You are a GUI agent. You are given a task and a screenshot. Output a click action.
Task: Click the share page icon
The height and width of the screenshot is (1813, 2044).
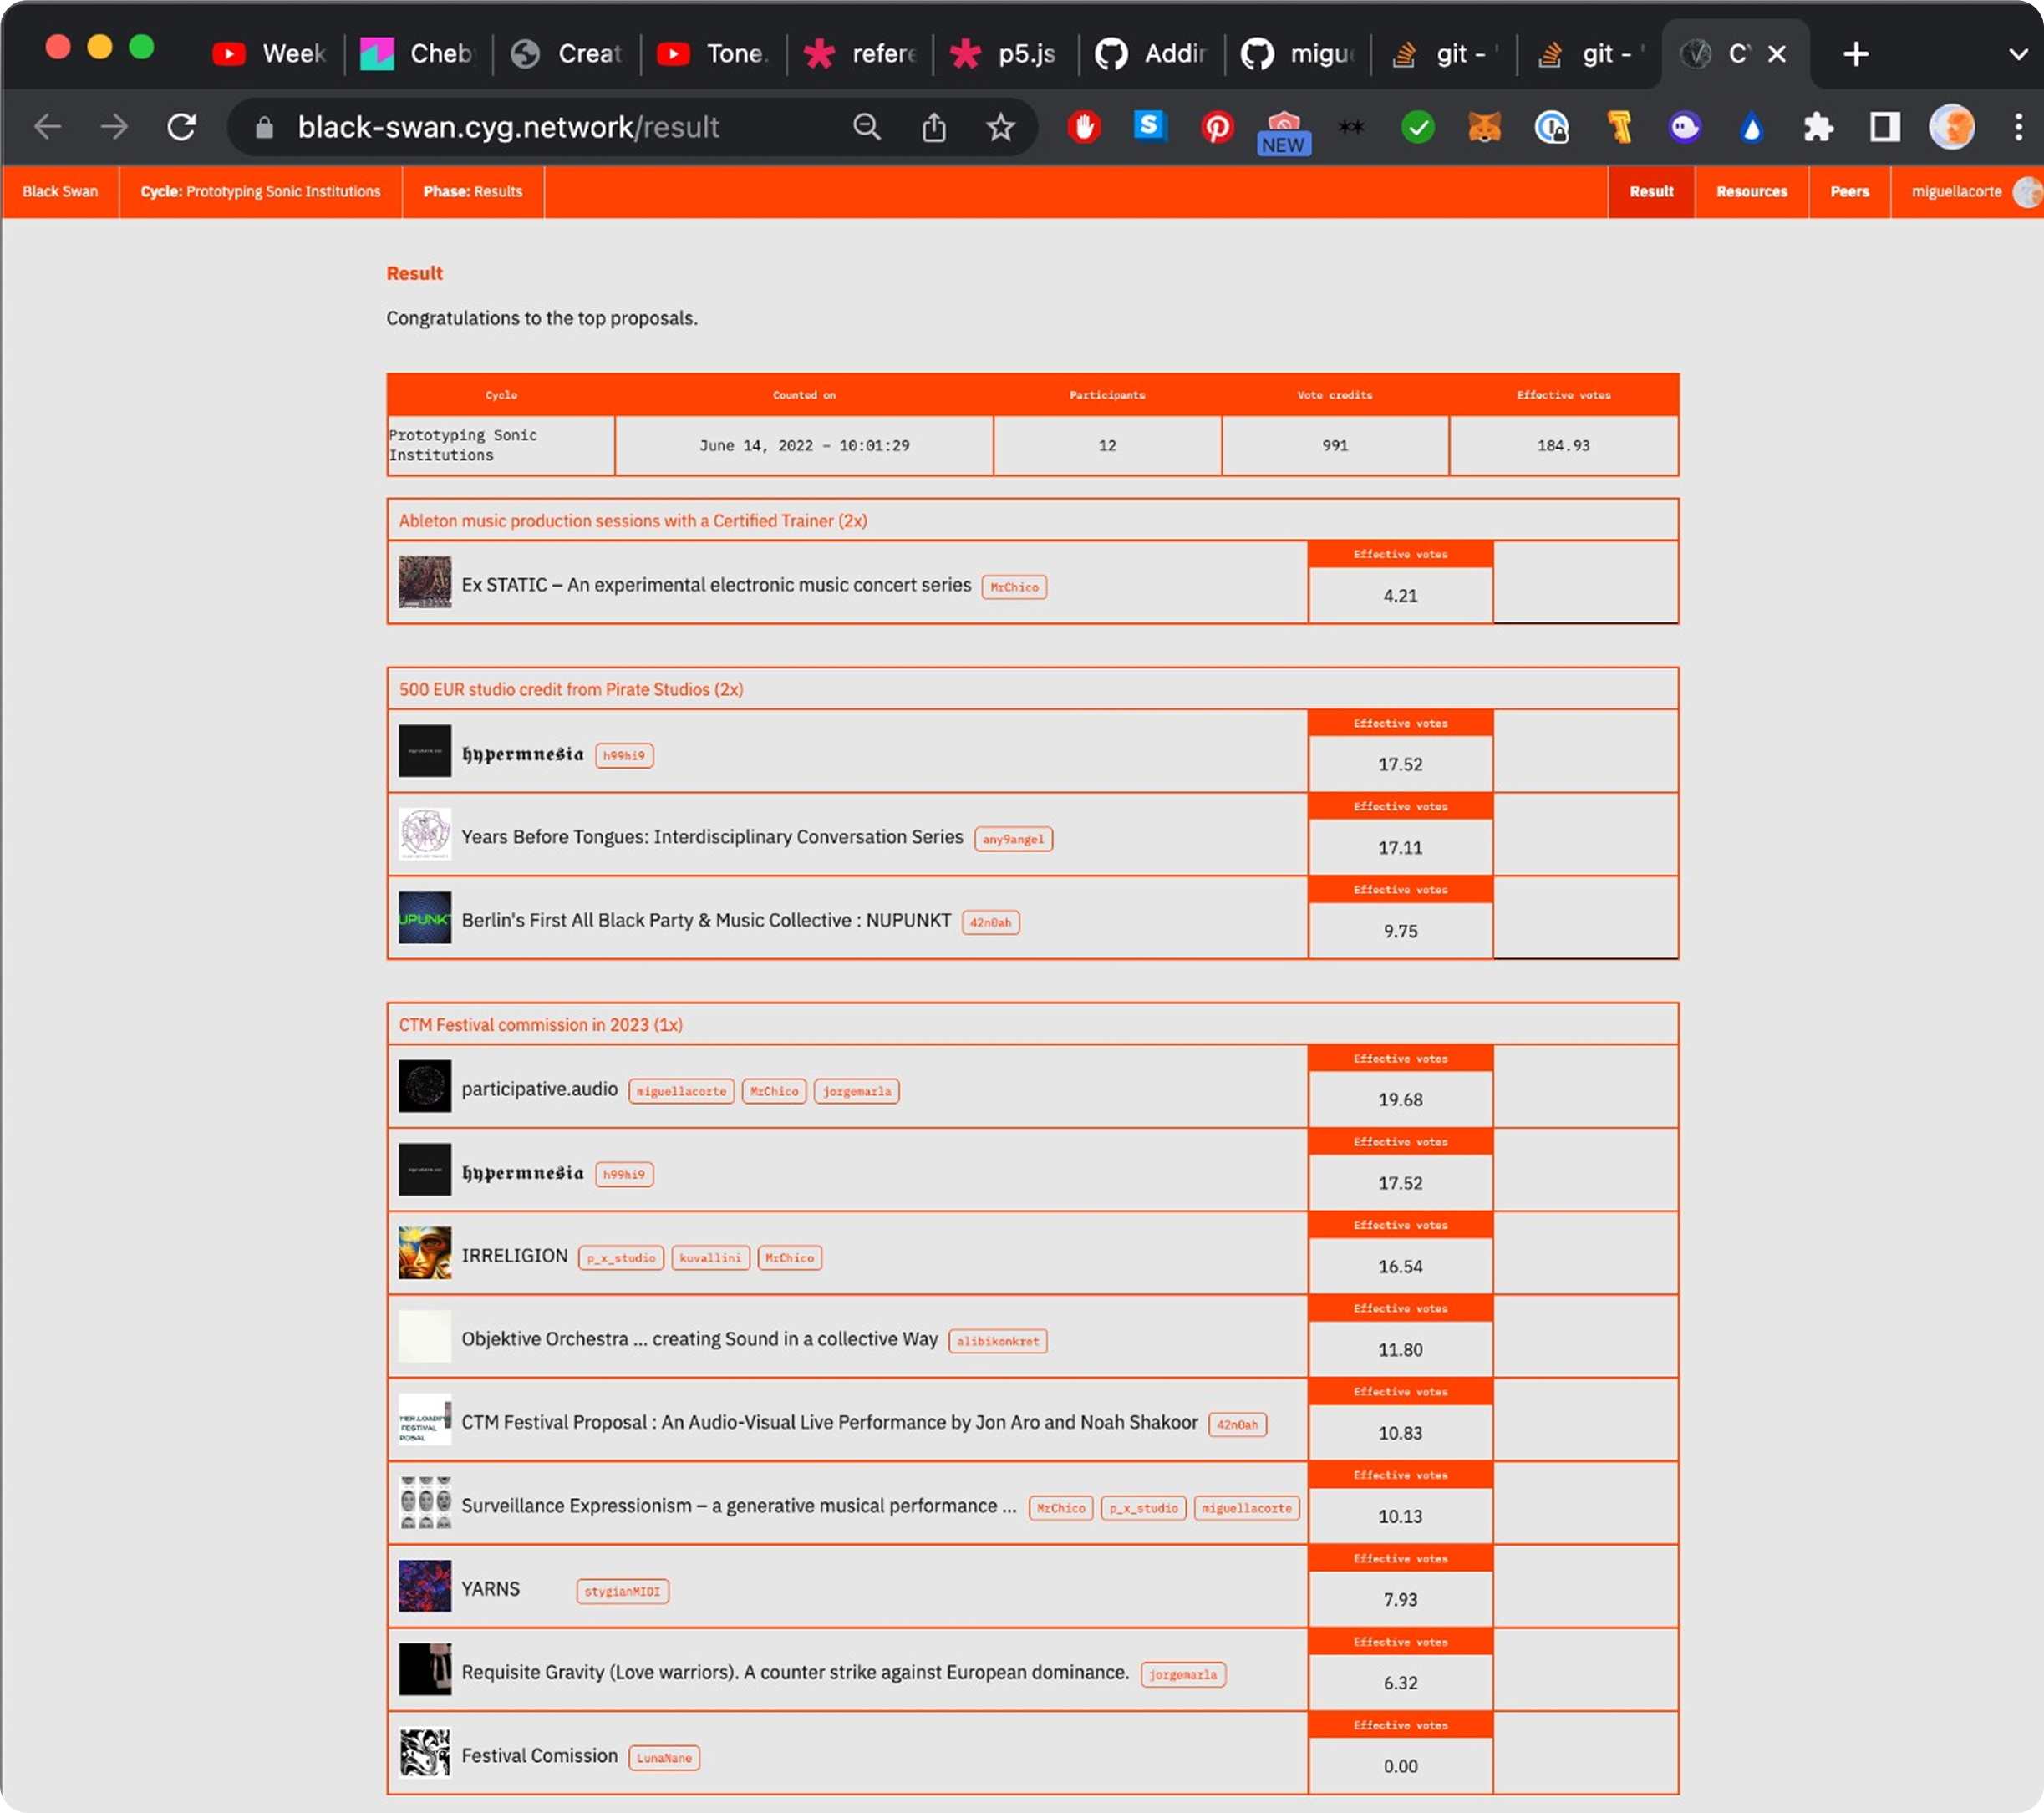[x=933, y=127]
